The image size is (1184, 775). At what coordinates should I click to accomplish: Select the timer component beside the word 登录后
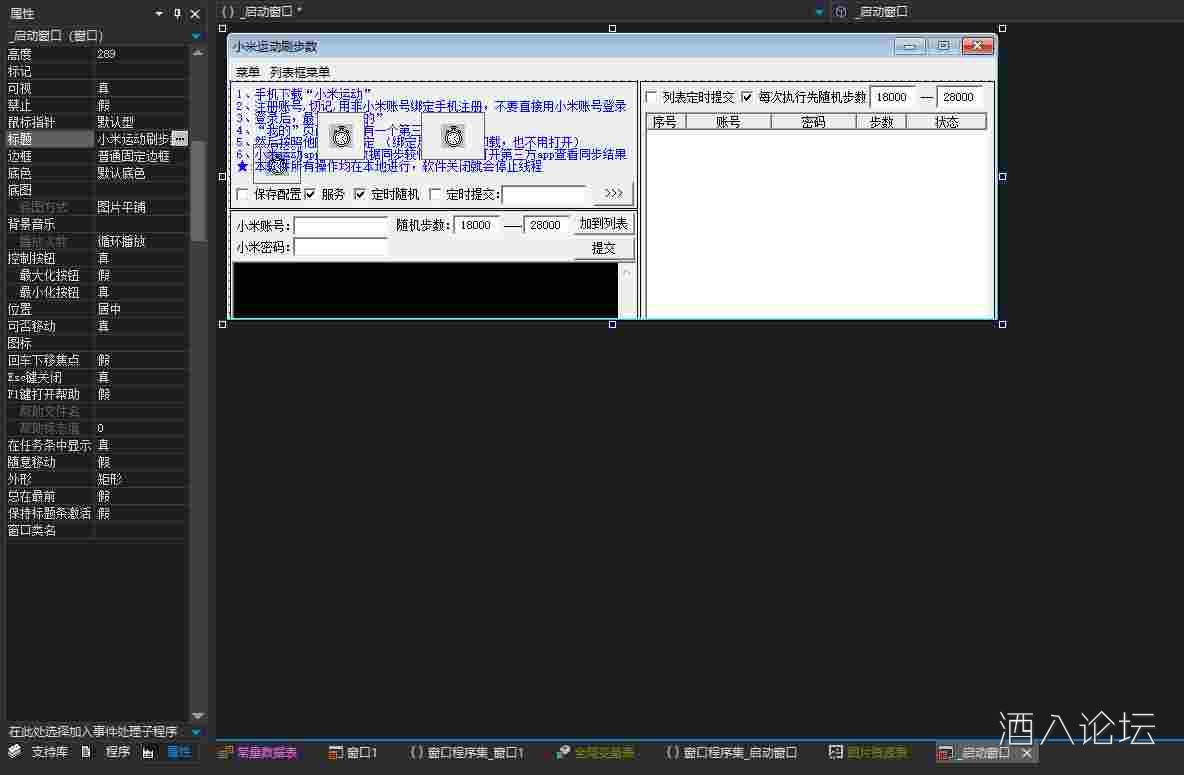coord(341,136)
